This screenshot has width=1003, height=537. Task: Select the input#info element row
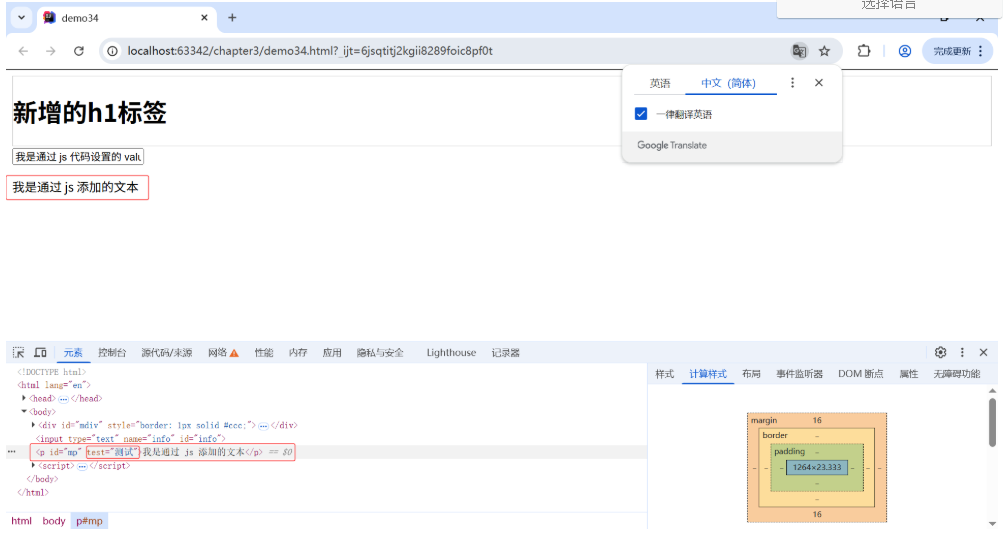pyautogui.click(x=326, y=438)
